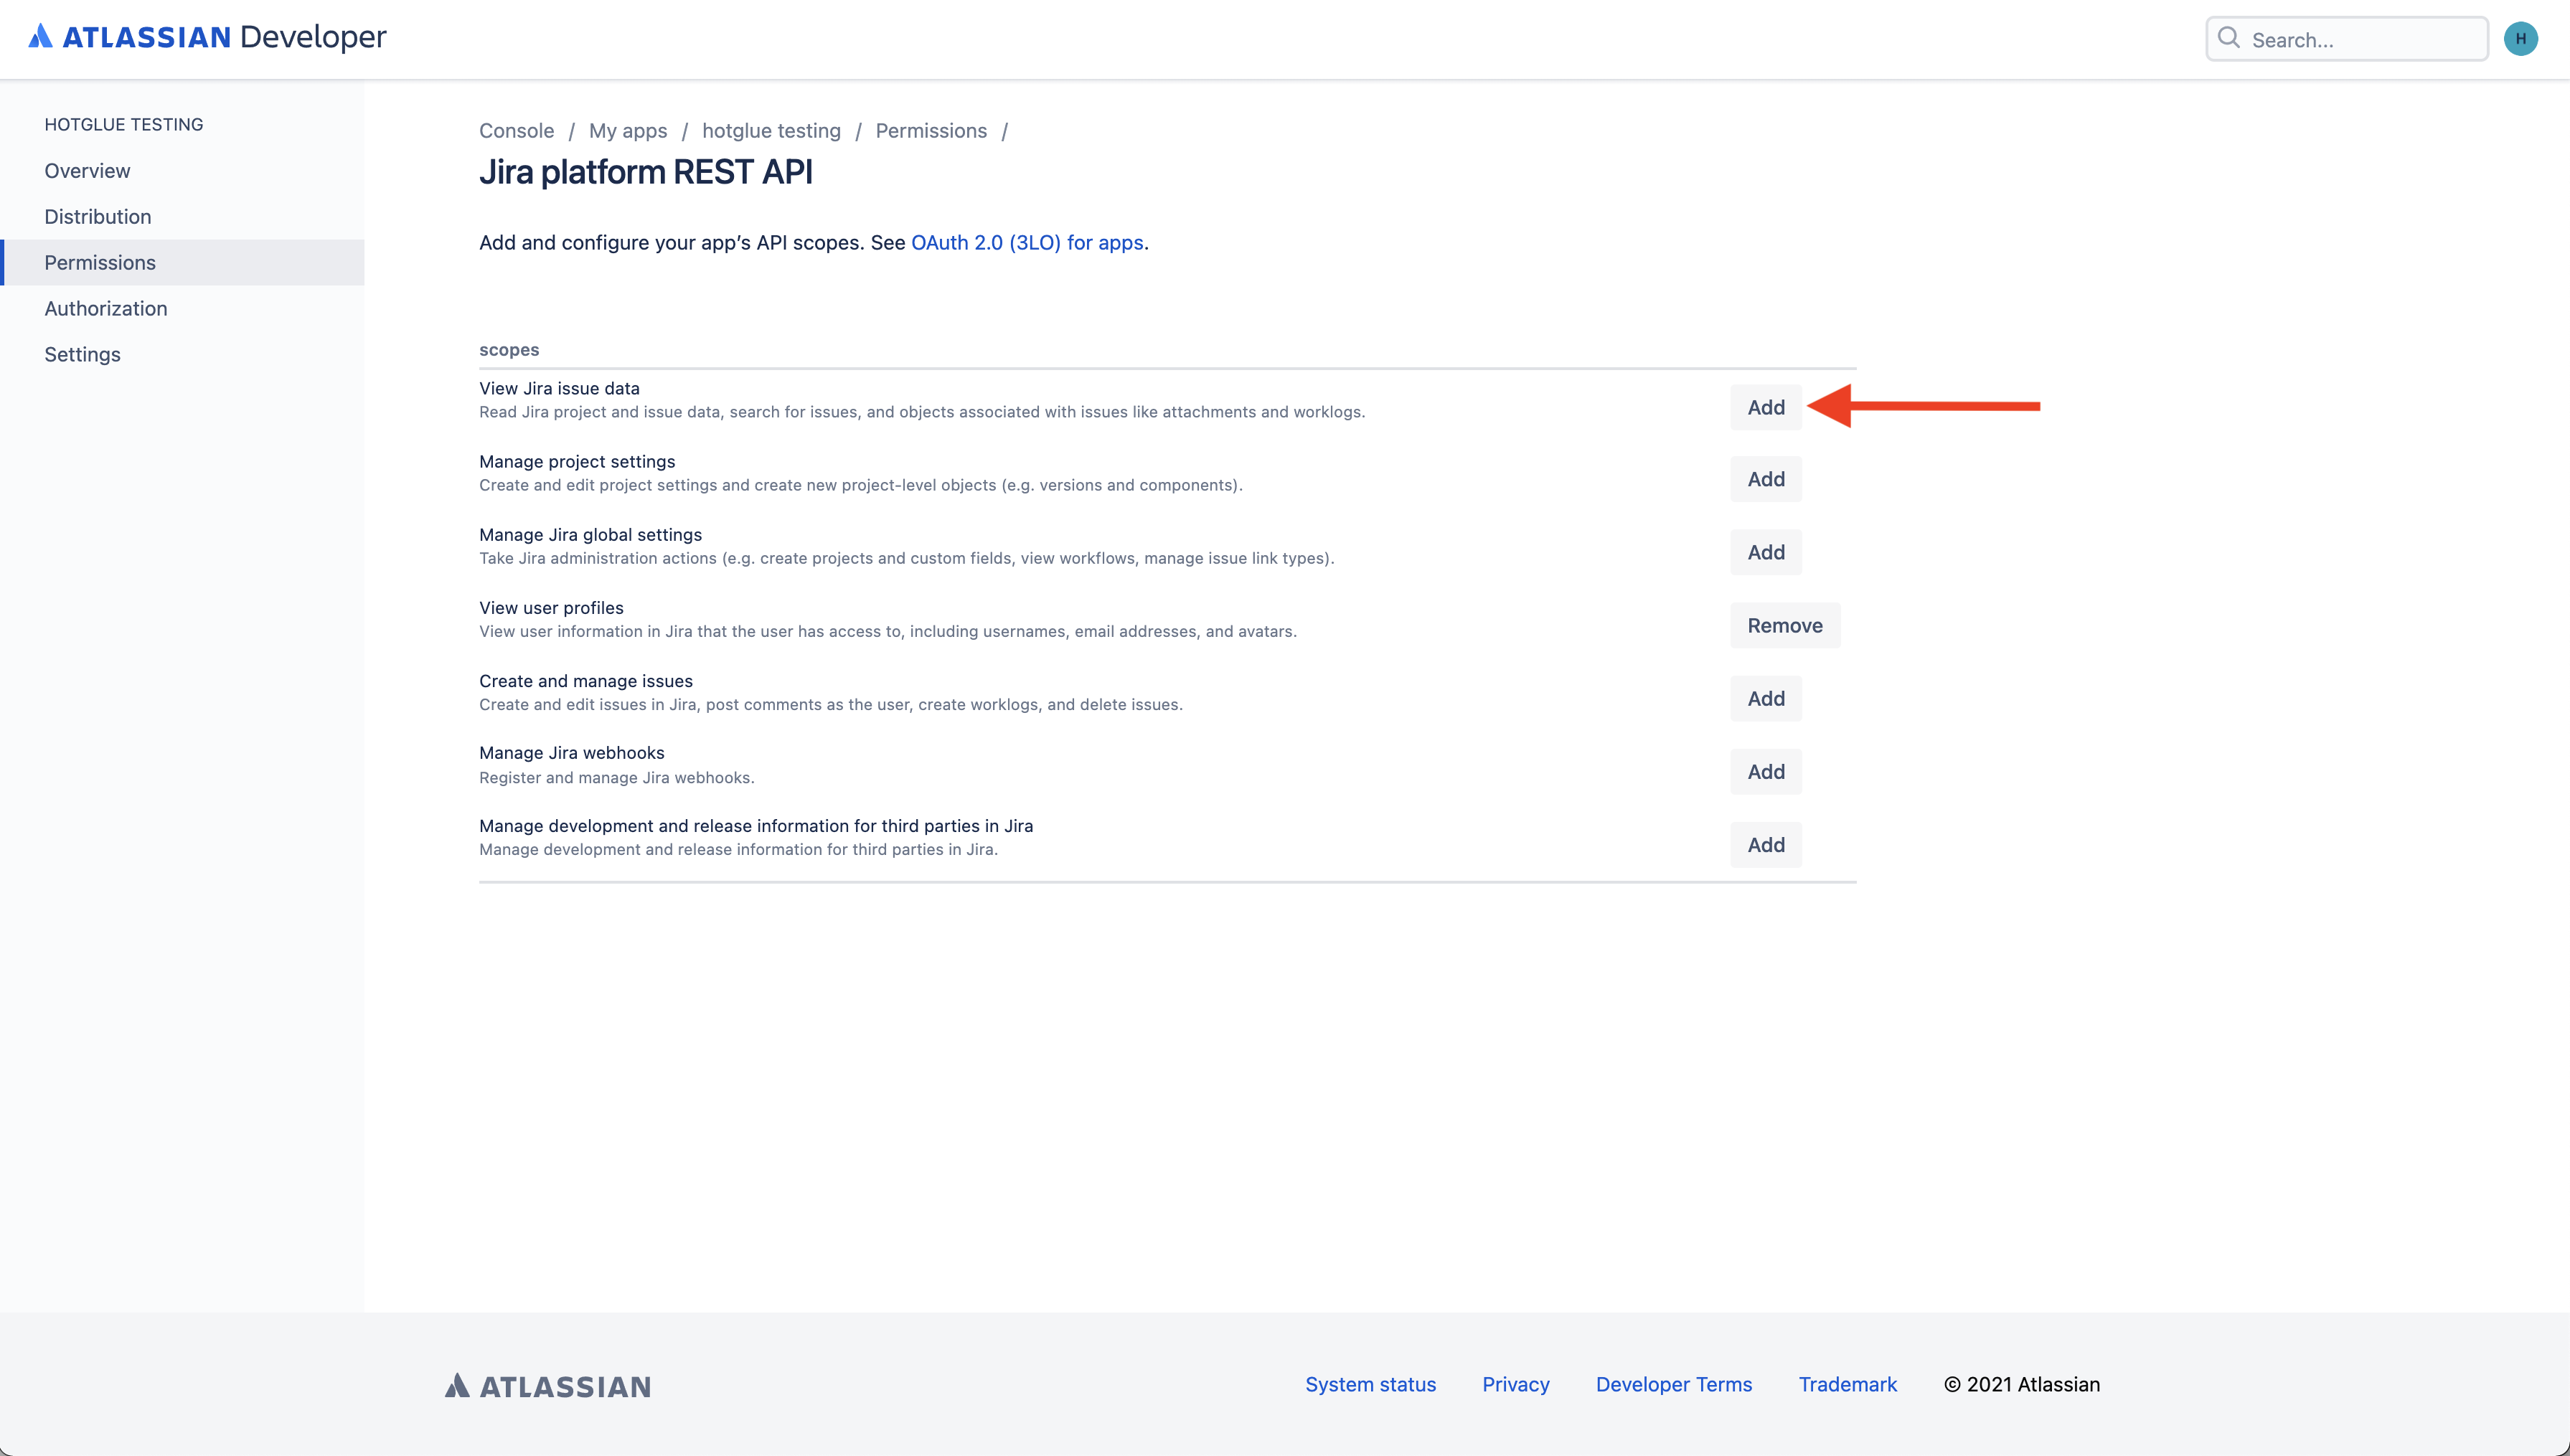The height and width of the screenshot is (1456, 2570).
Task: Open the OAuth 2.0 (3LO) for apps link
Action: (x=1026, y=243)
